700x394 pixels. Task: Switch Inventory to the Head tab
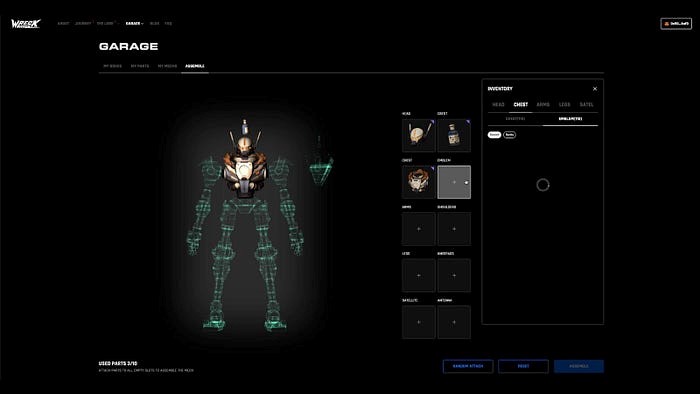pos(498,104)
